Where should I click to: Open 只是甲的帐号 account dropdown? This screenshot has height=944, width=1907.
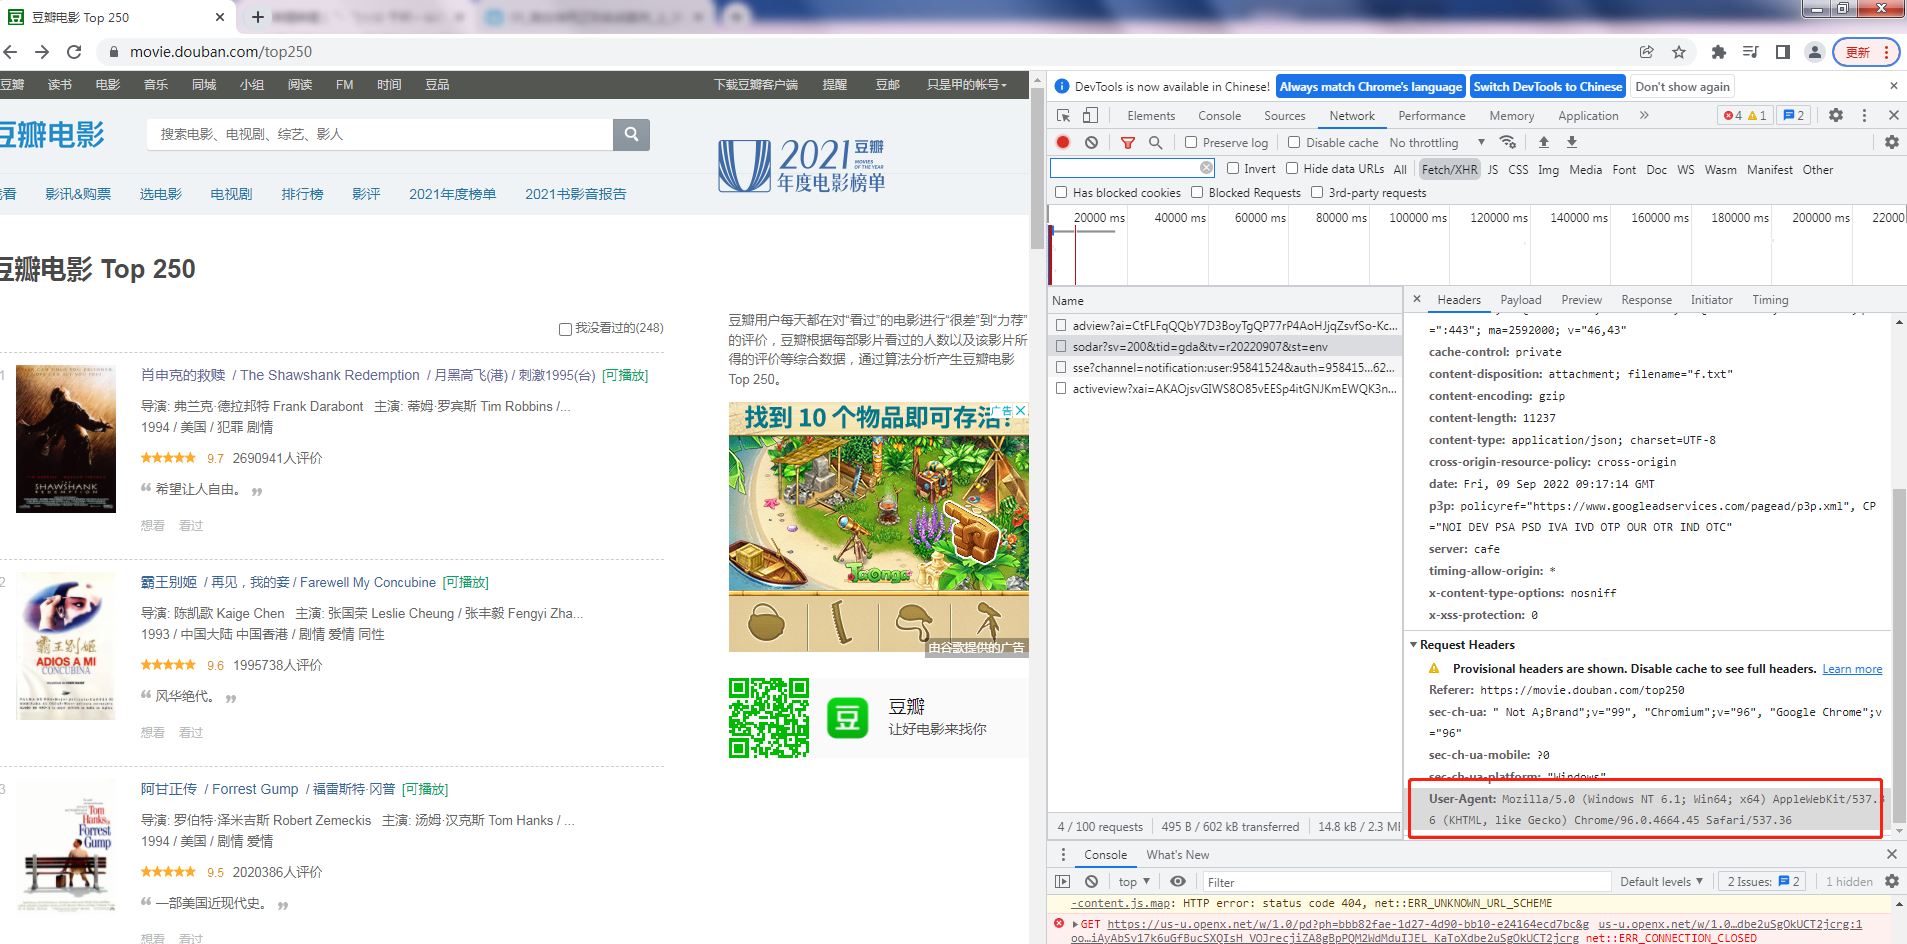(x=966, y=85)
